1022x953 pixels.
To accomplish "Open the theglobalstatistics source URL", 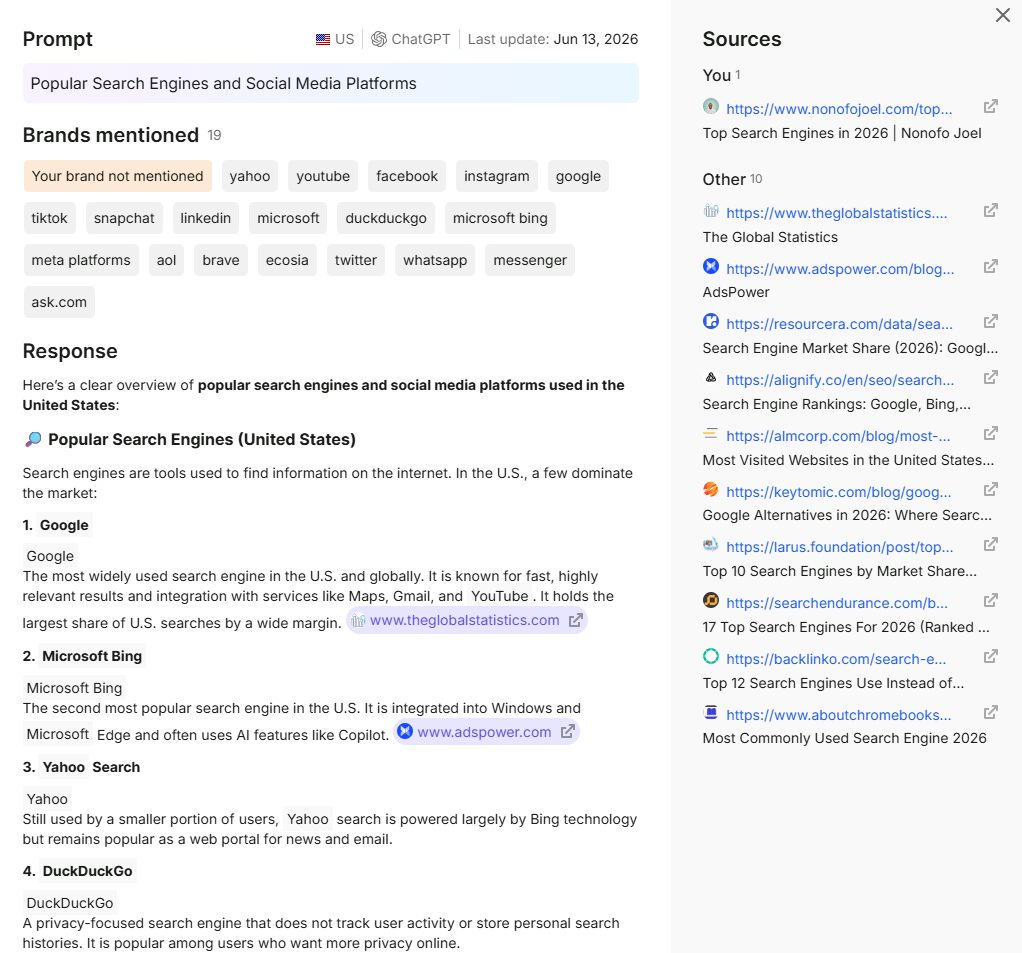I will tap(836, 213).
